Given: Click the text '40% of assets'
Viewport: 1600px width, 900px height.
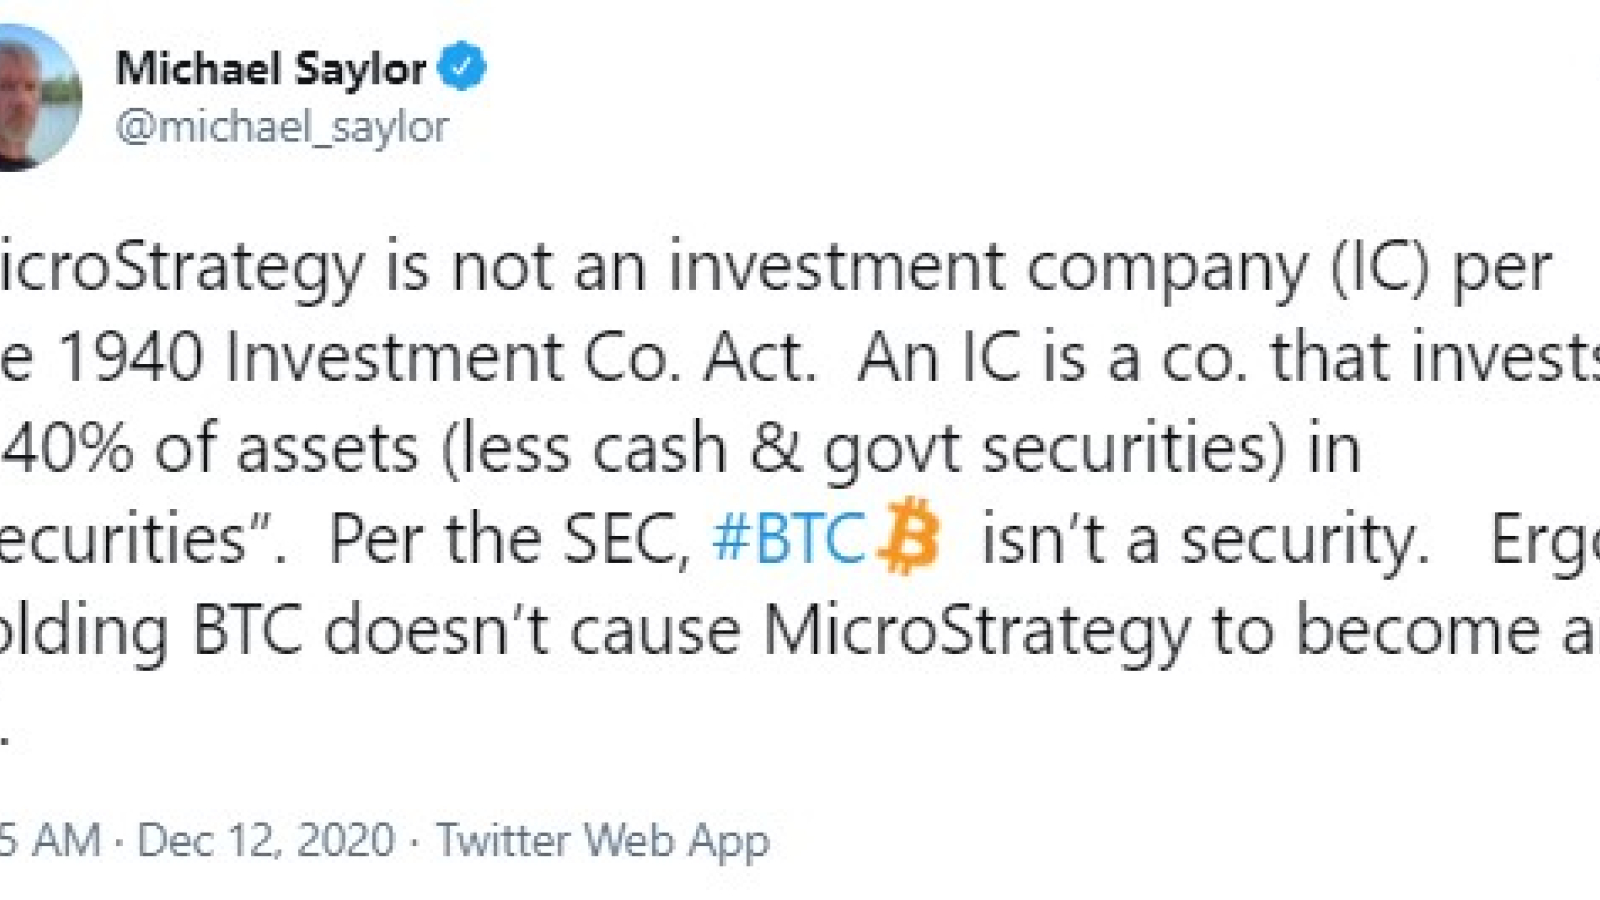Looking at the screenshot, I should 210,448.
